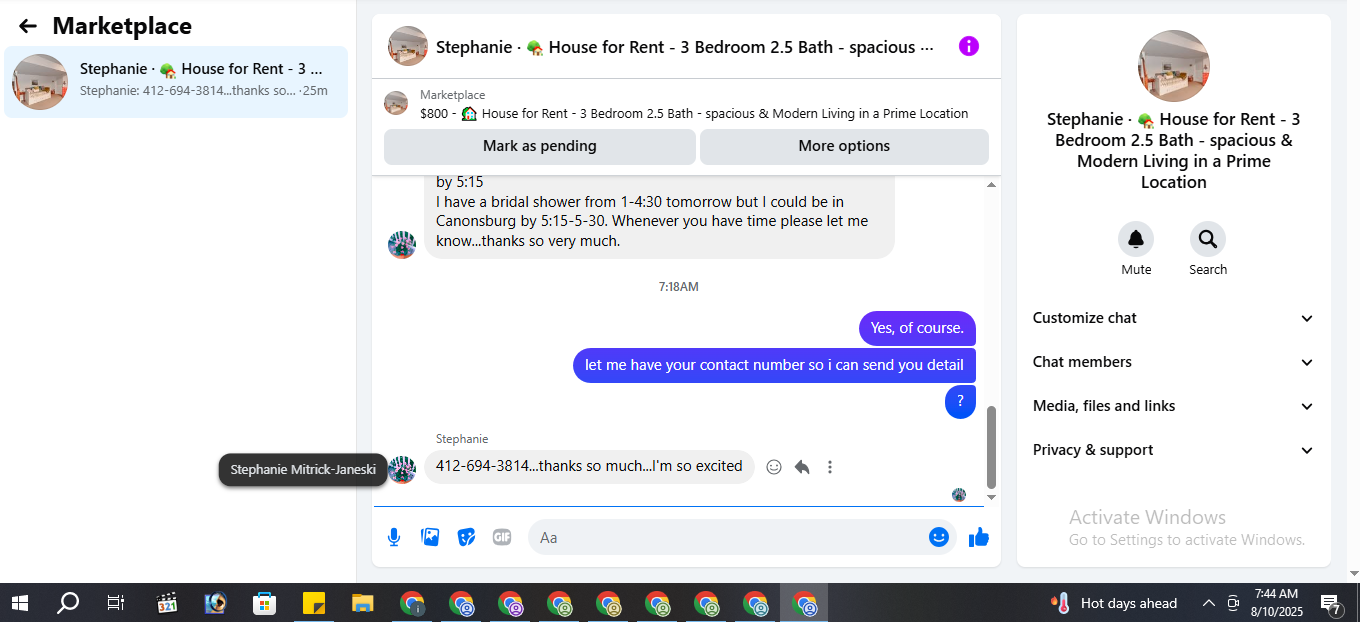Expand Privacy & support section
The width and height of the screenshot is (1360, 622).
pyautogui.click(x=1173, y=450)
